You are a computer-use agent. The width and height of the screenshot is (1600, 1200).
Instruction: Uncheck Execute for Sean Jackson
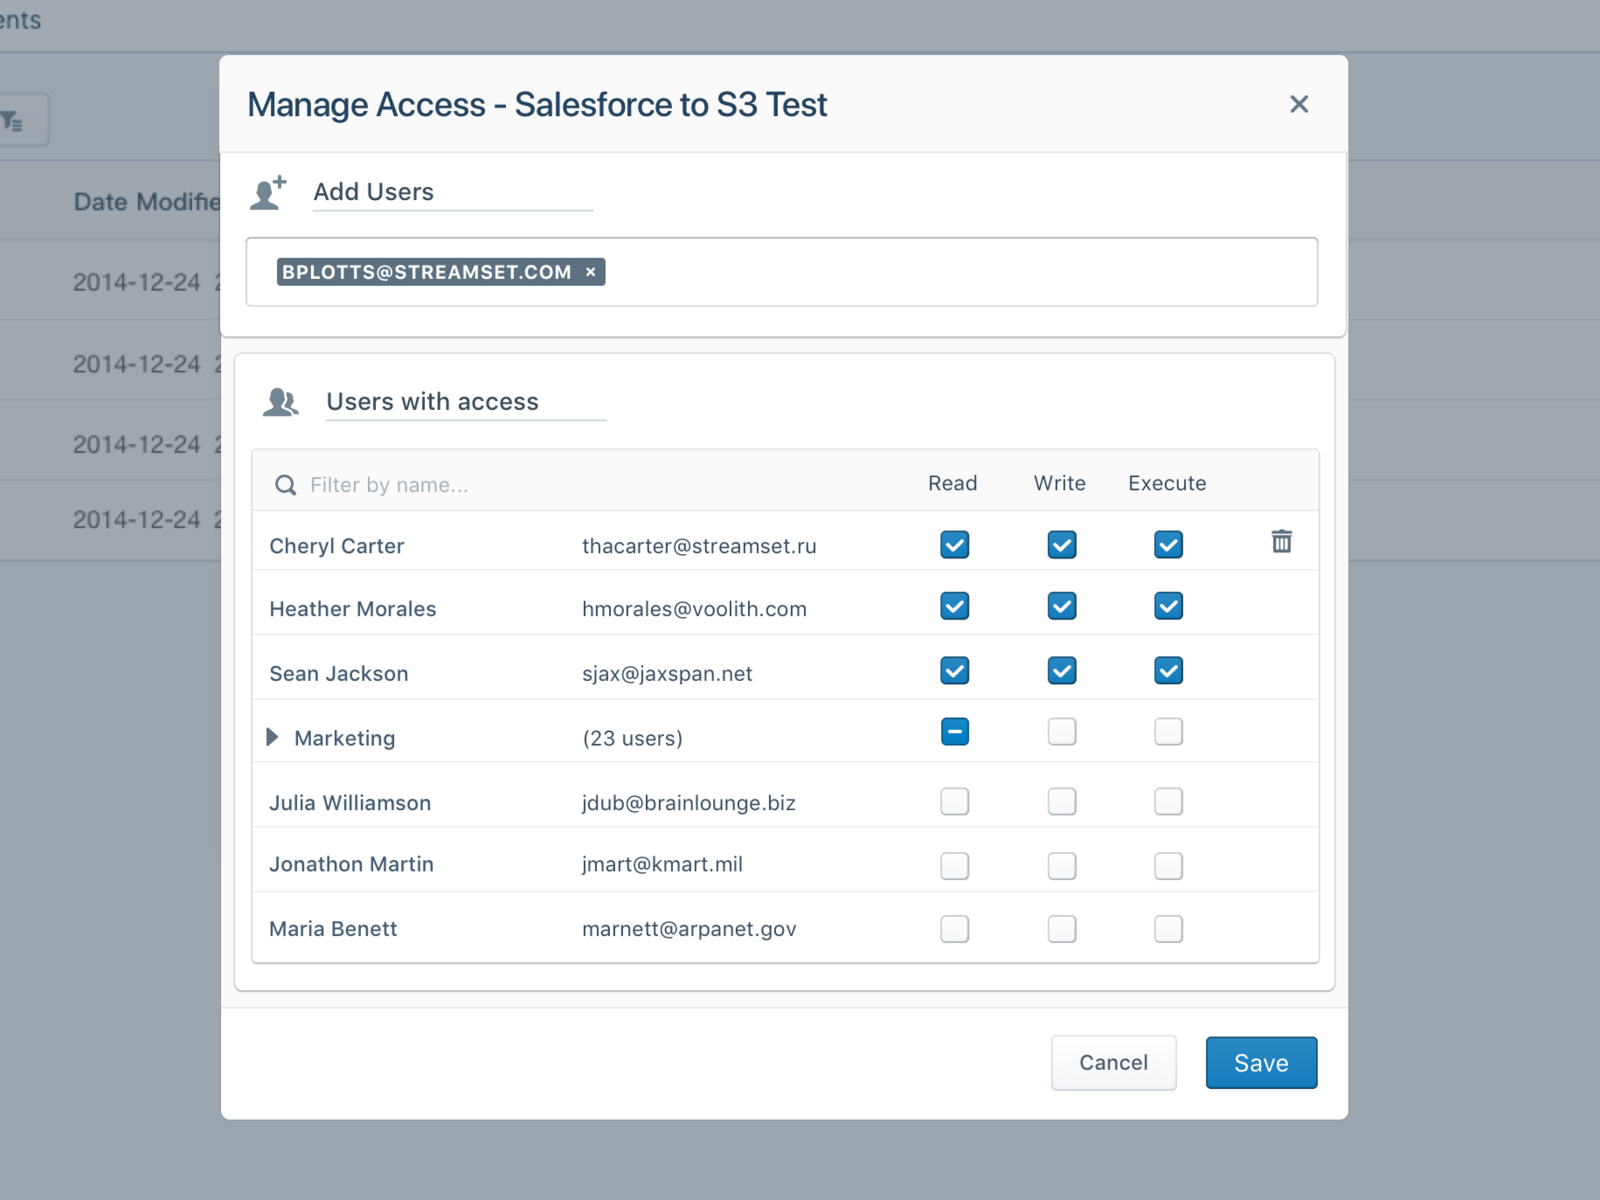tap(1168, 670)
